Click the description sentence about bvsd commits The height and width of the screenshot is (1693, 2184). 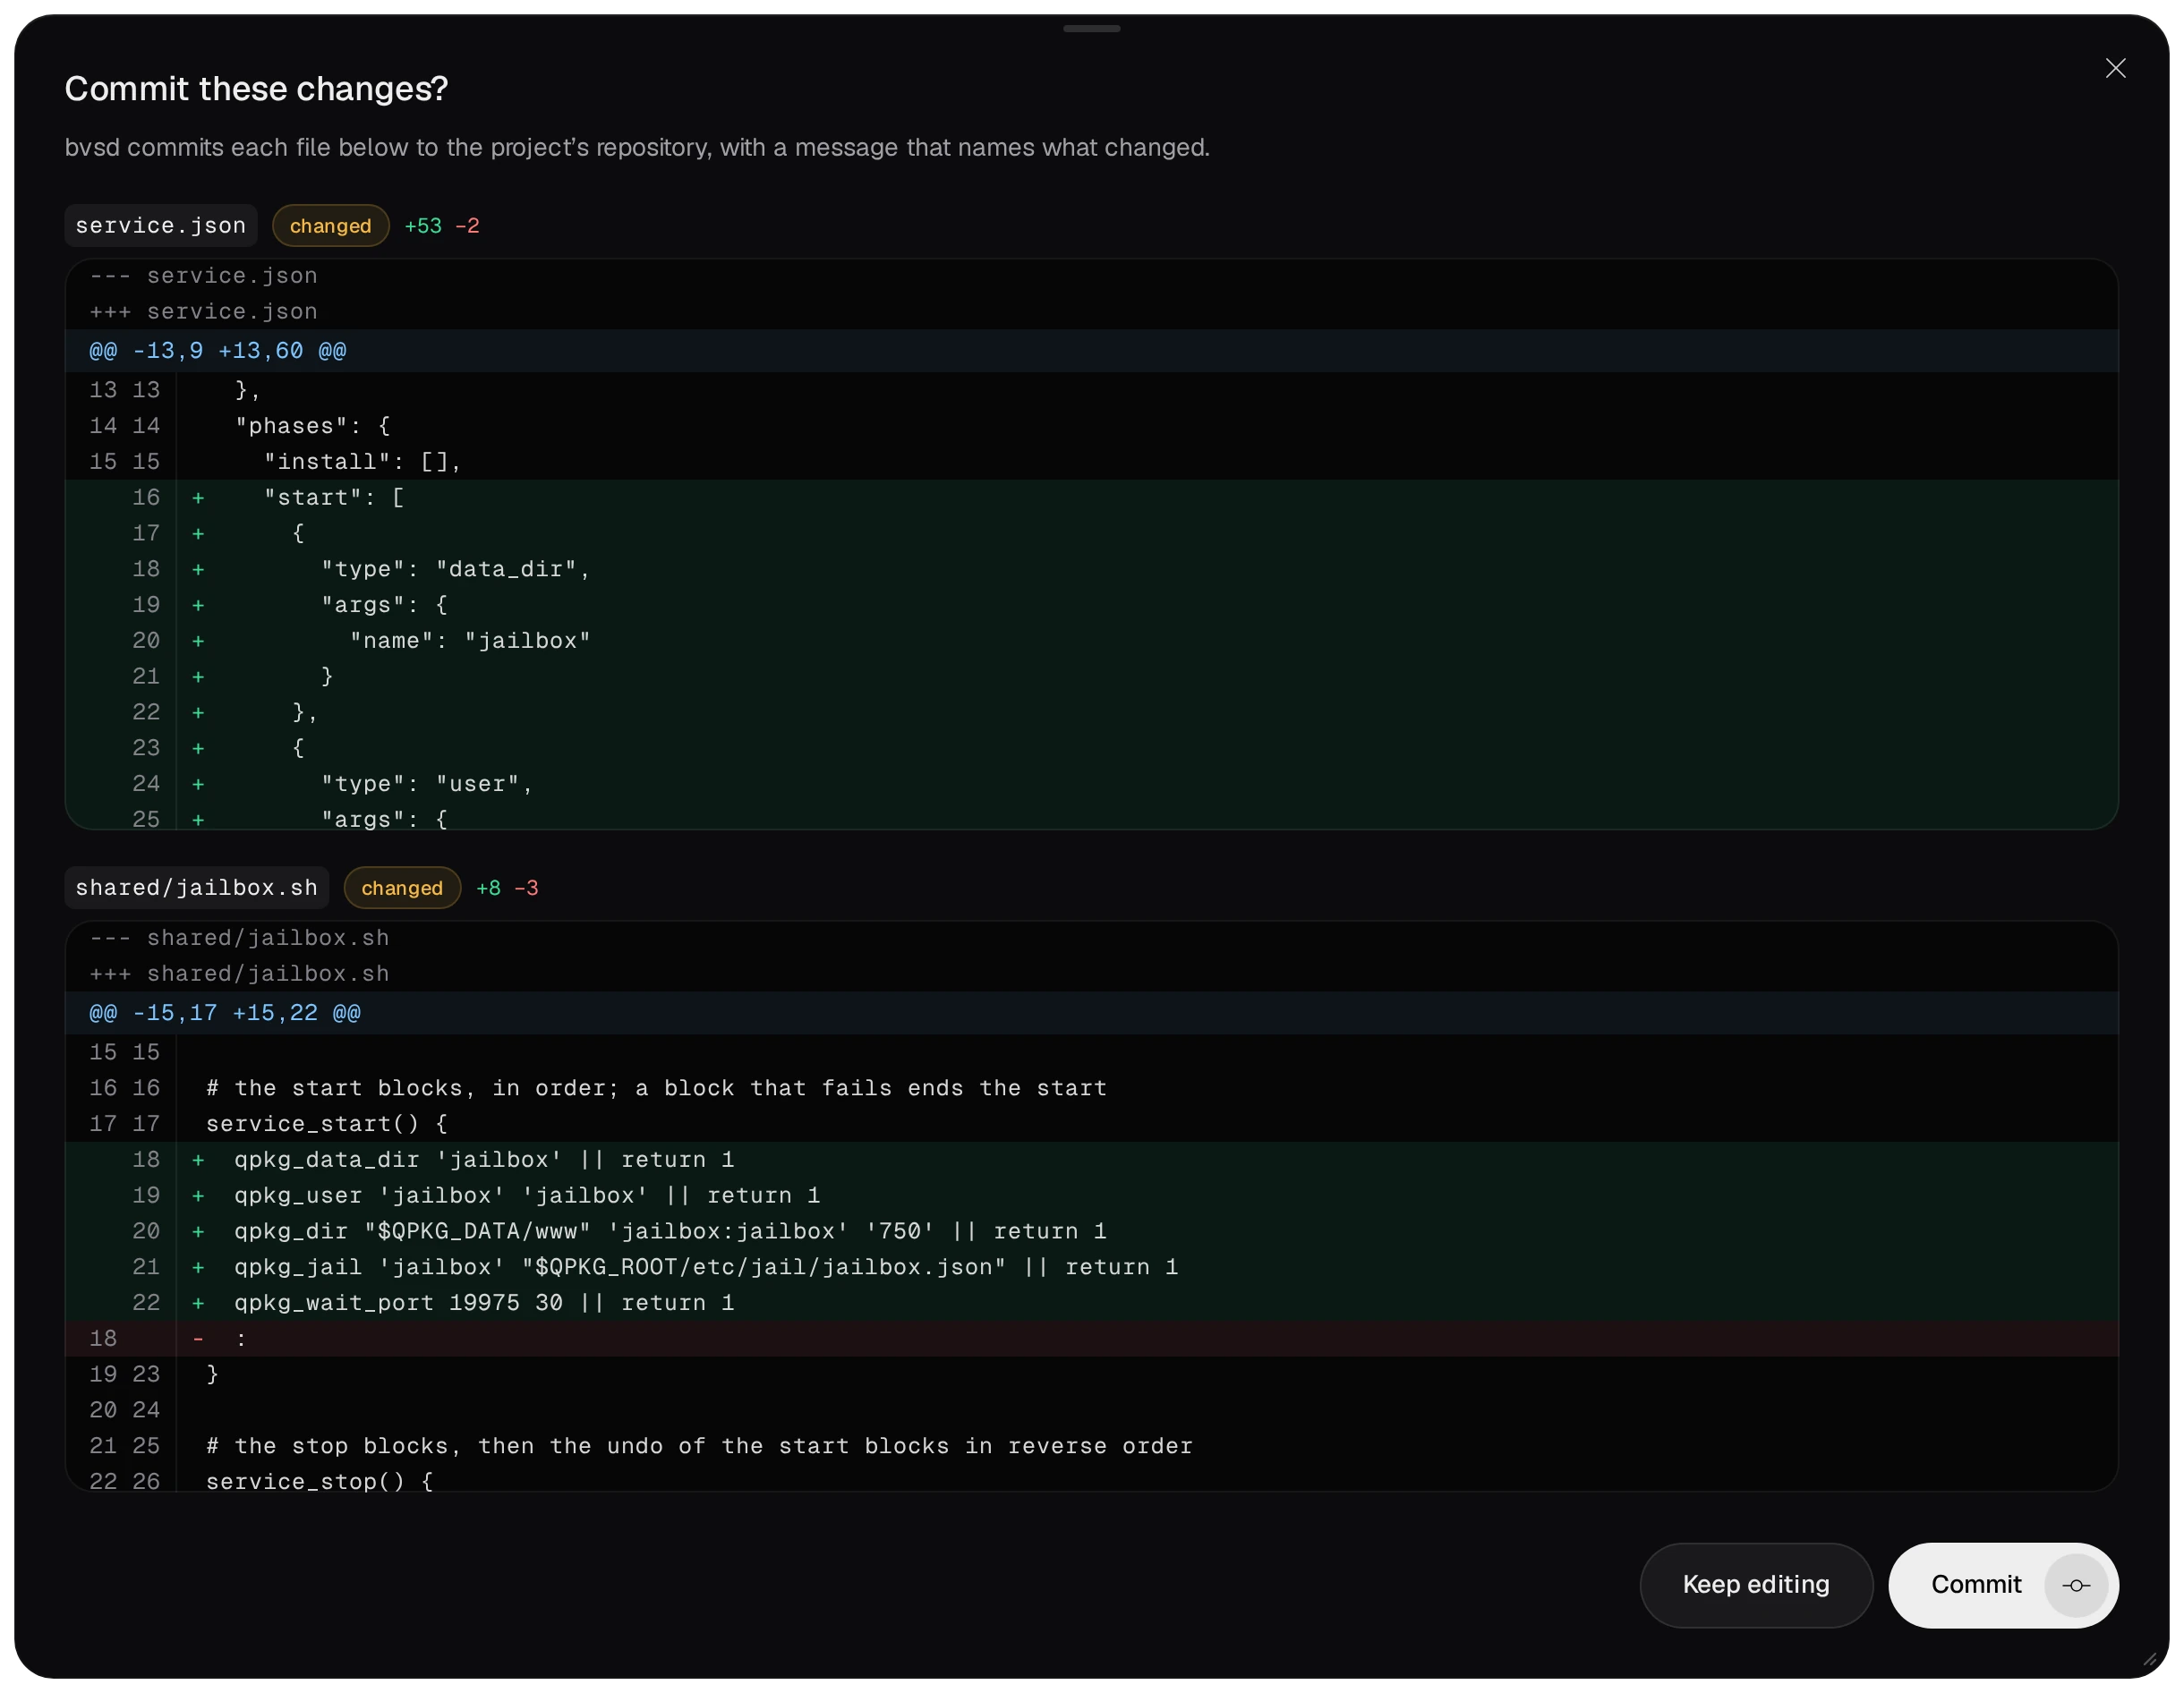point(637,148)
